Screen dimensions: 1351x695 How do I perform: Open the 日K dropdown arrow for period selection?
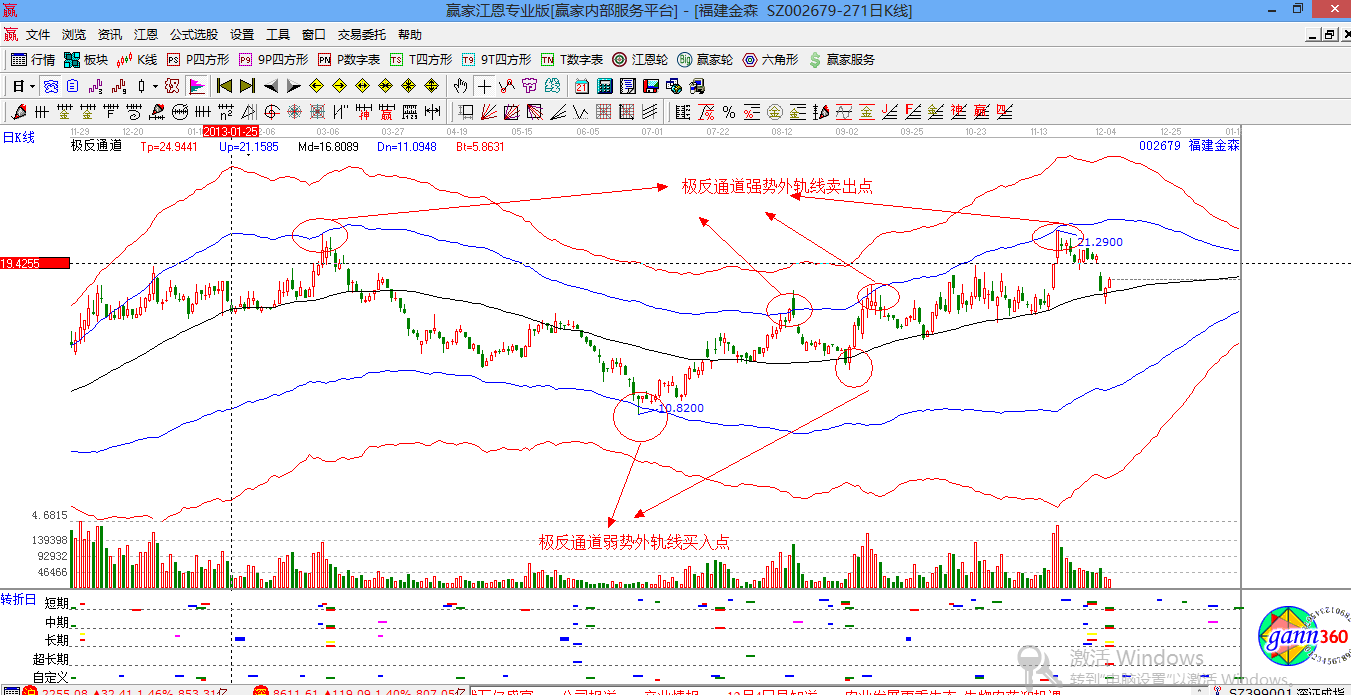(31, 86)
